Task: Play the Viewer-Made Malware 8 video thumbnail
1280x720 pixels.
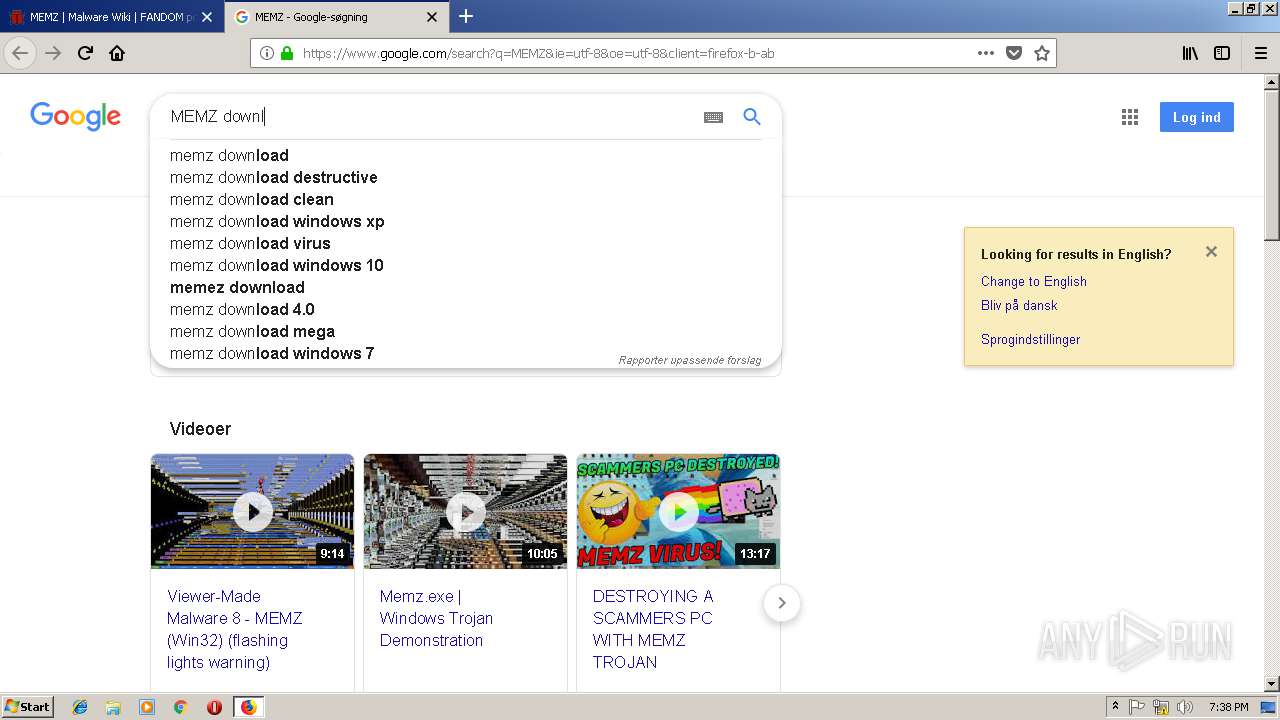Action: (252, 511)
